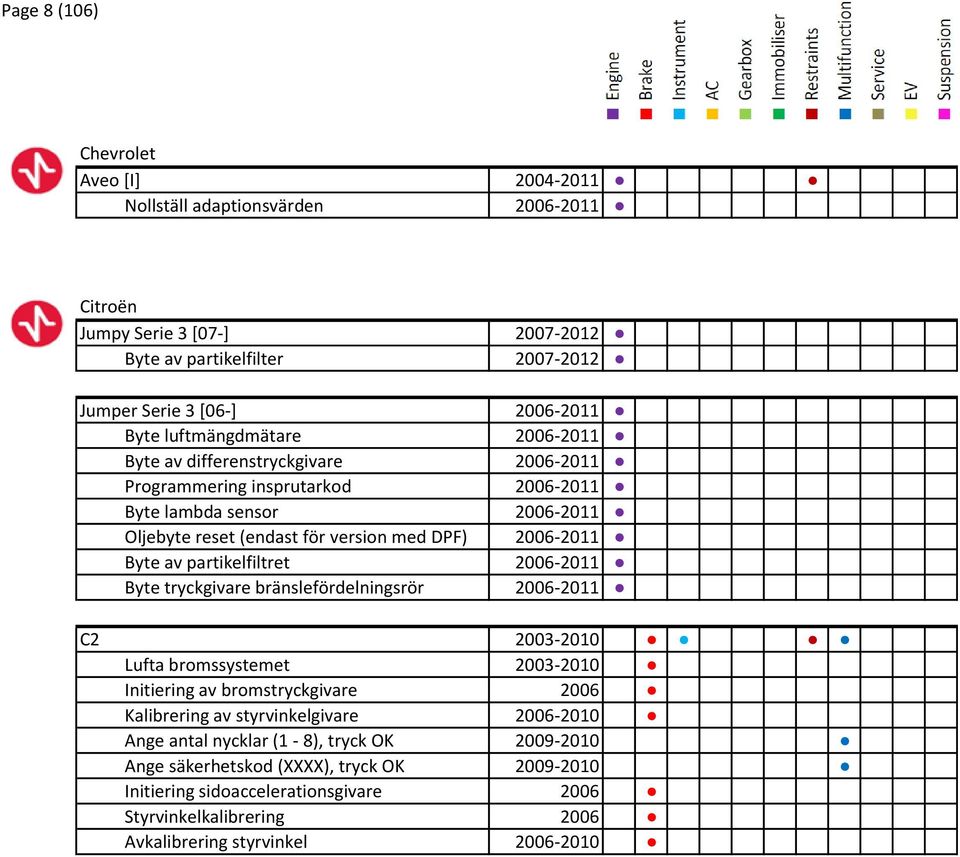The image size is (960, 857).
Task: Click the Engine dot for Byte av partikelfilter
Action: click(620, 359)
